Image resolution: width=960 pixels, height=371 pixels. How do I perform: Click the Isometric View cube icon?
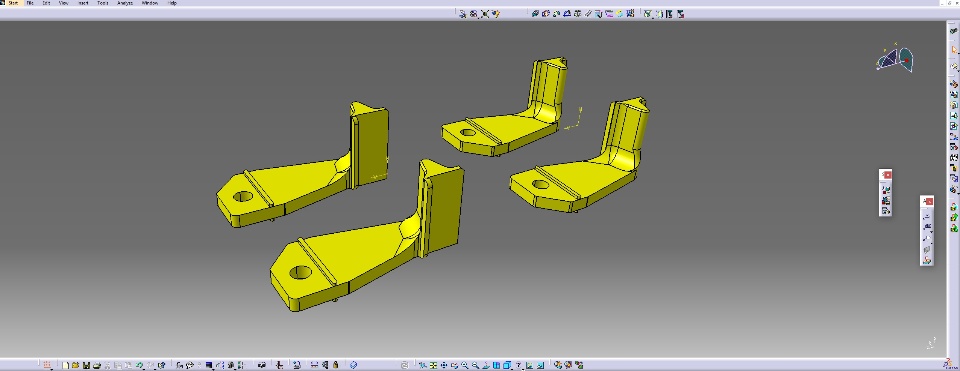tap(506, 365)
